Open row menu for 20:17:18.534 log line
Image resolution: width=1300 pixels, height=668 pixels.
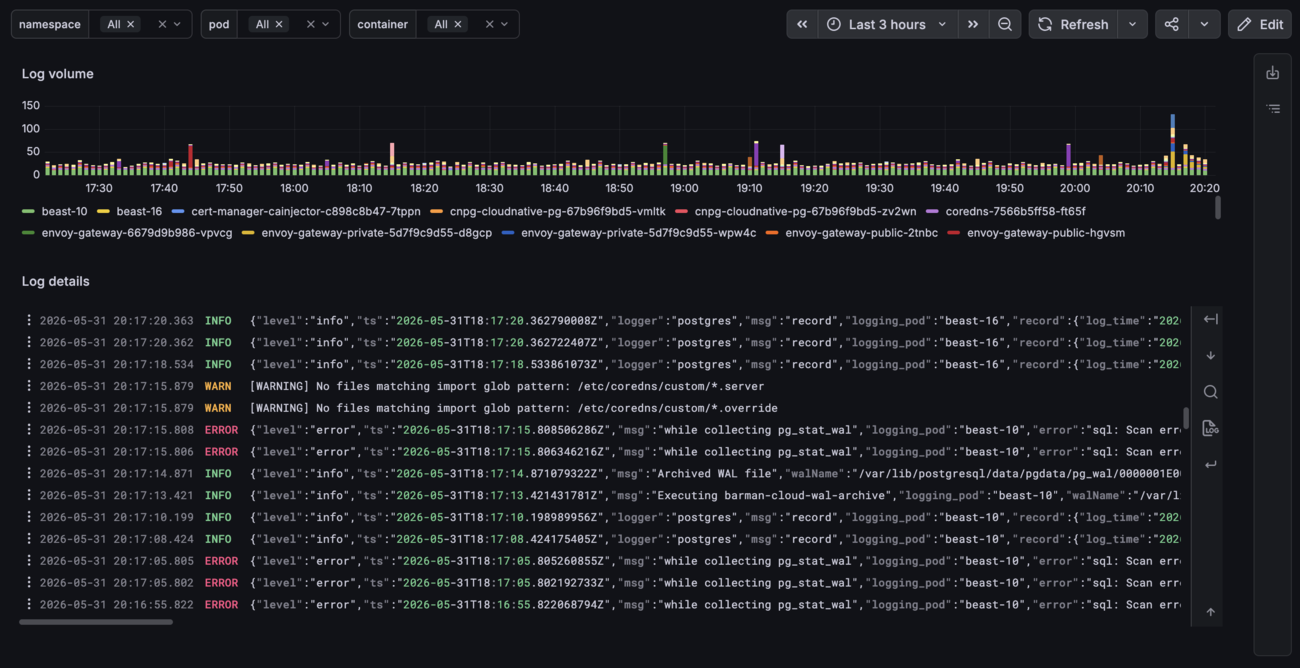pos(29,364)
